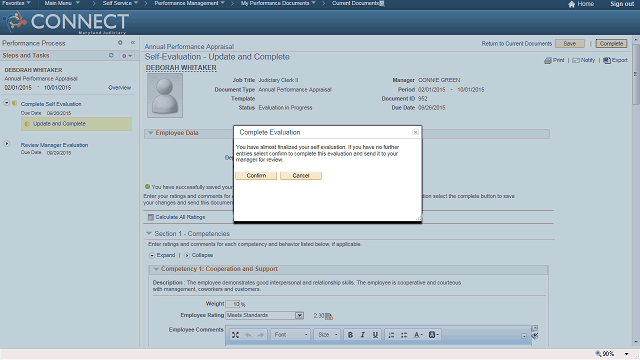
Task: Click the Collapse all link
Action: point(202,255)
